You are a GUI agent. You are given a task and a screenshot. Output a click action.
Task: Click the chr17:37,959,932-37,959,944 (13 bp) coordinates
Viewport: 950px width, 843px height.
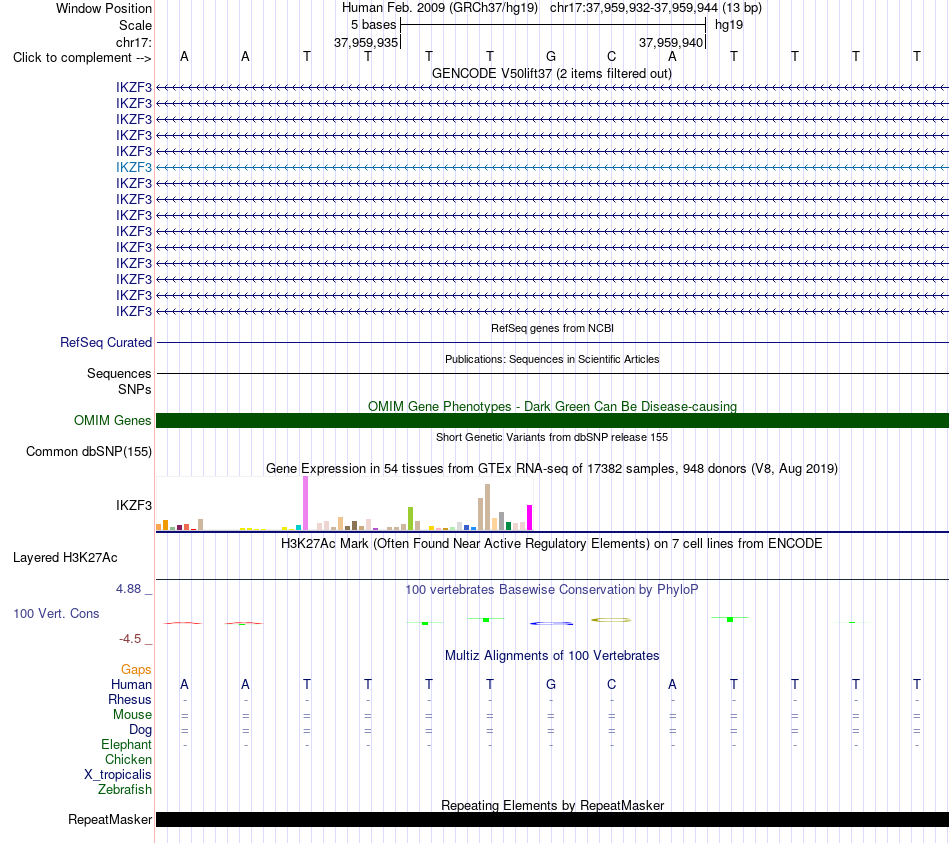656,8
